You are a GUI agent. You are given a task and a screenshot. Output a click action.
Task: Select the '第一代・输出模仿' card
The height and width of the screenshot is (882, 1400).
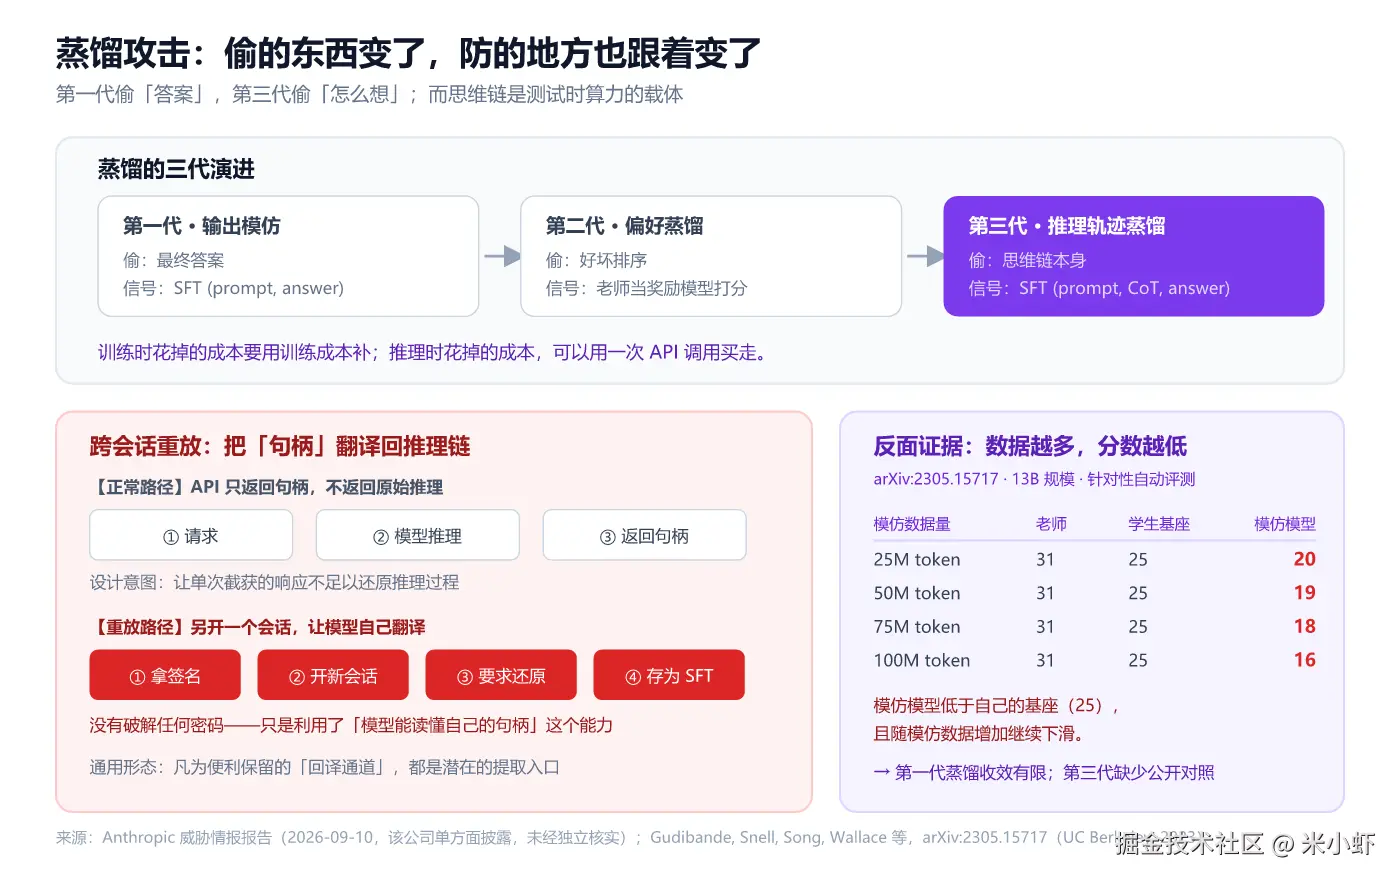(x=288, y=256)
